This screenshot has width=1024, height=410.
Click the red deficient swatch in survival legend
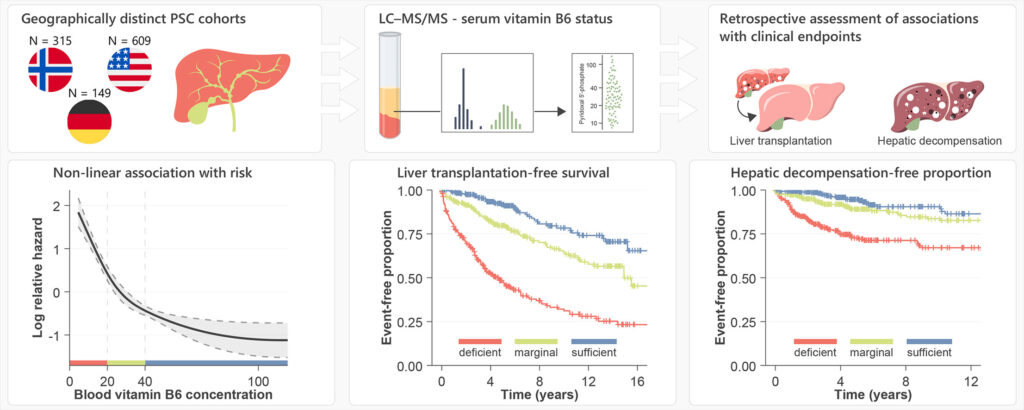(479, 341)
